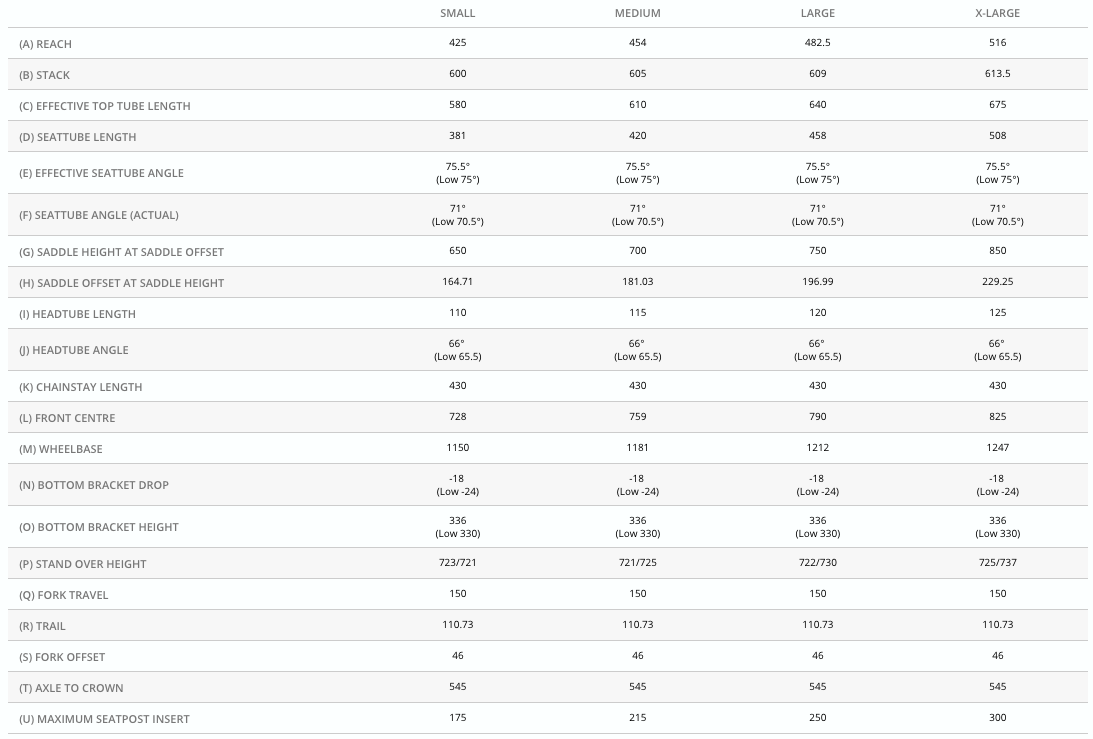Select the (A) REACH row label
Screen dimensions: 1093x739
pos(46,45)
